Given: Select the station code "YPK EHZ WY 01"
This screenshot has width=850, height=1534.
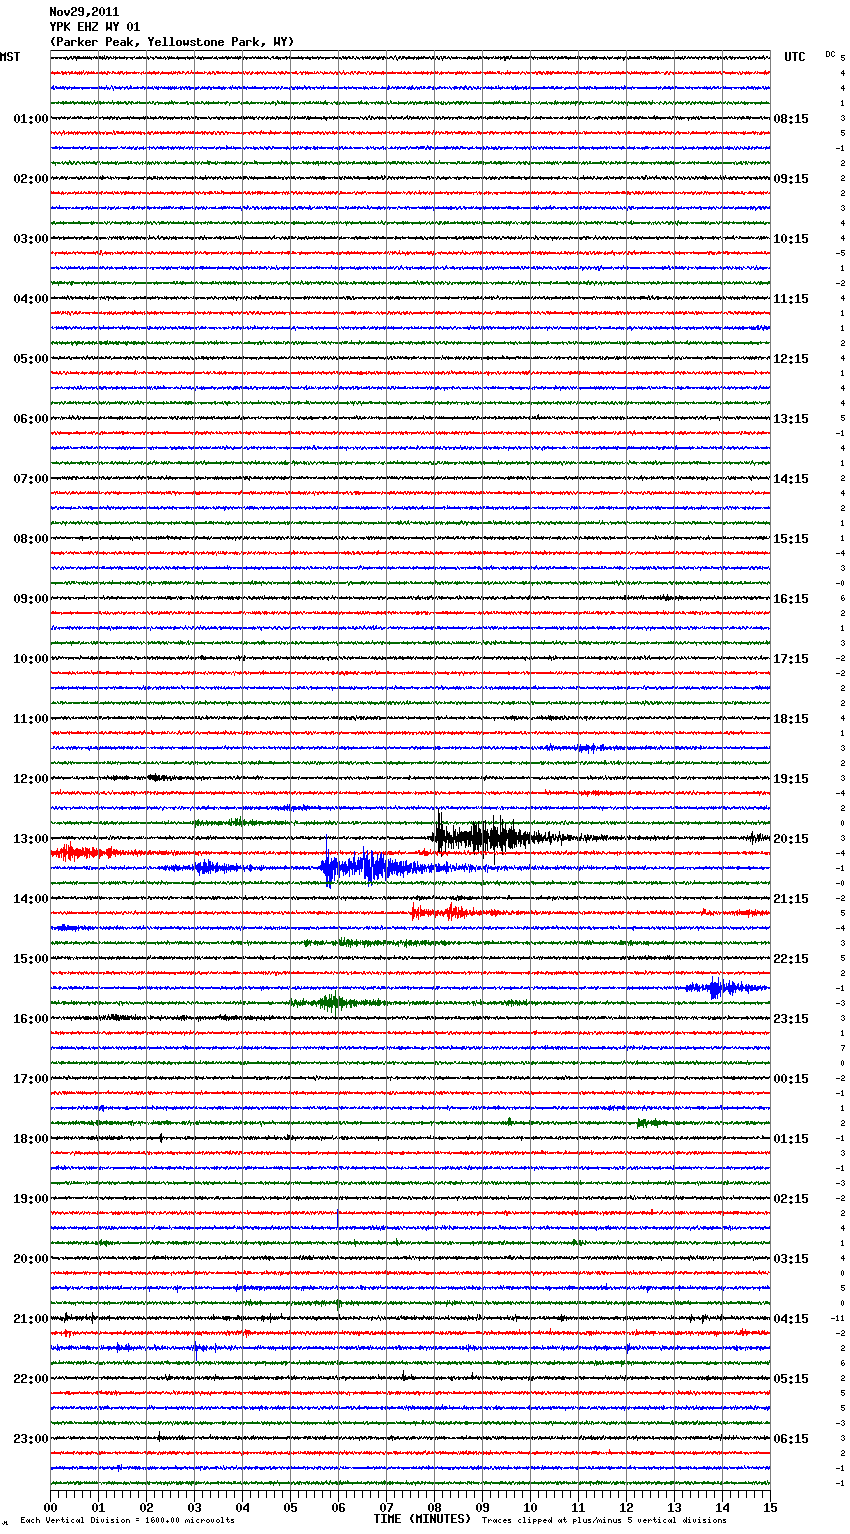Looking at the screenshot, I should point(95,27).
